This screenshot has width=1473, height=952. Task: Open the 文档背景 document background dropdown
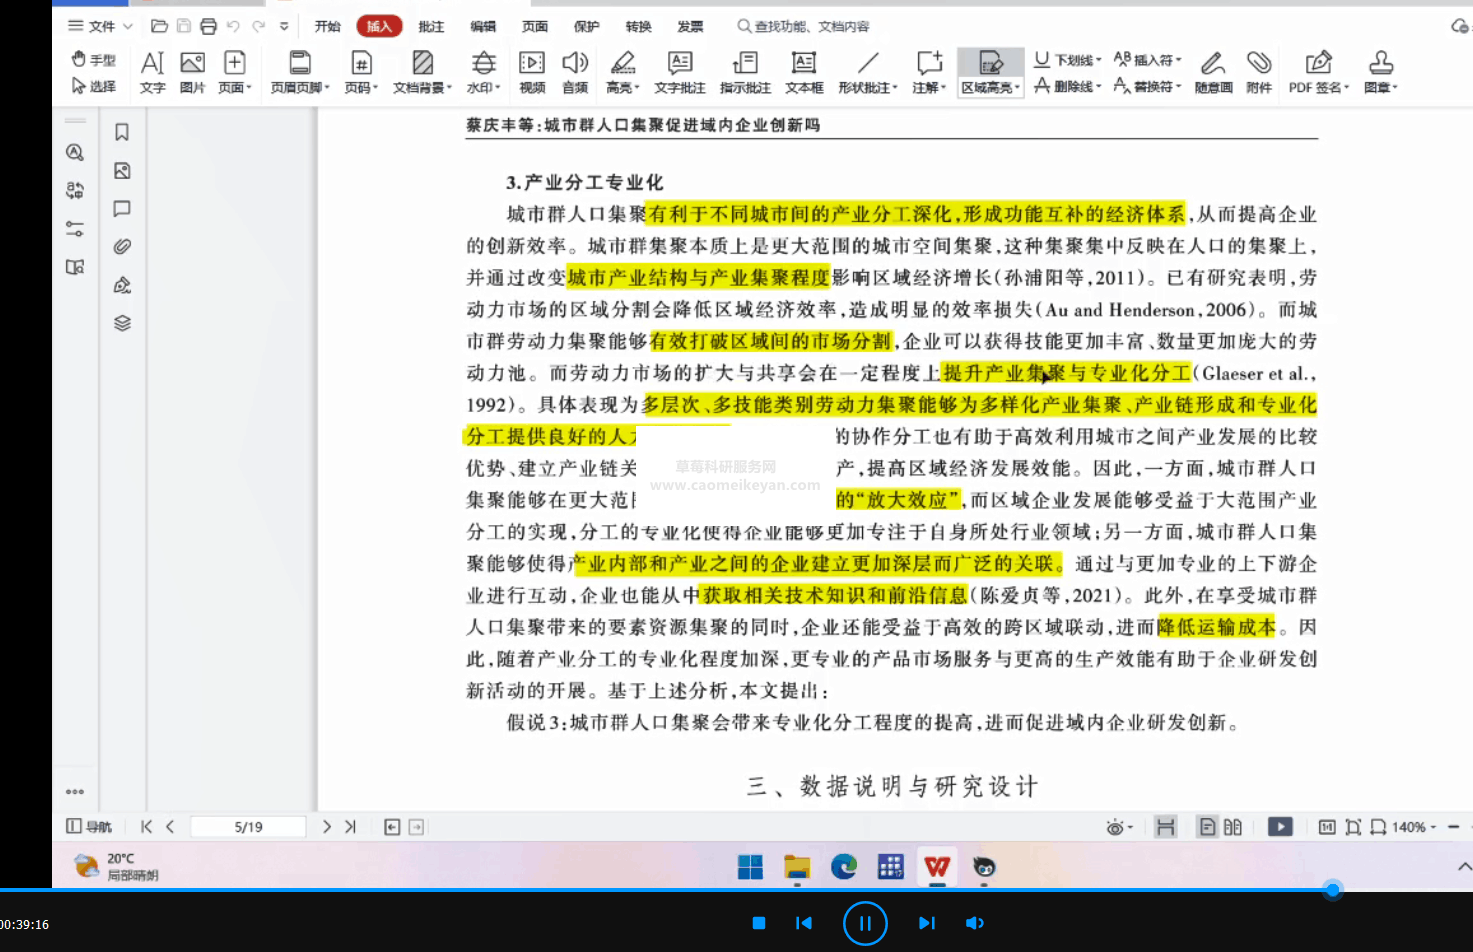coord(422,73)
